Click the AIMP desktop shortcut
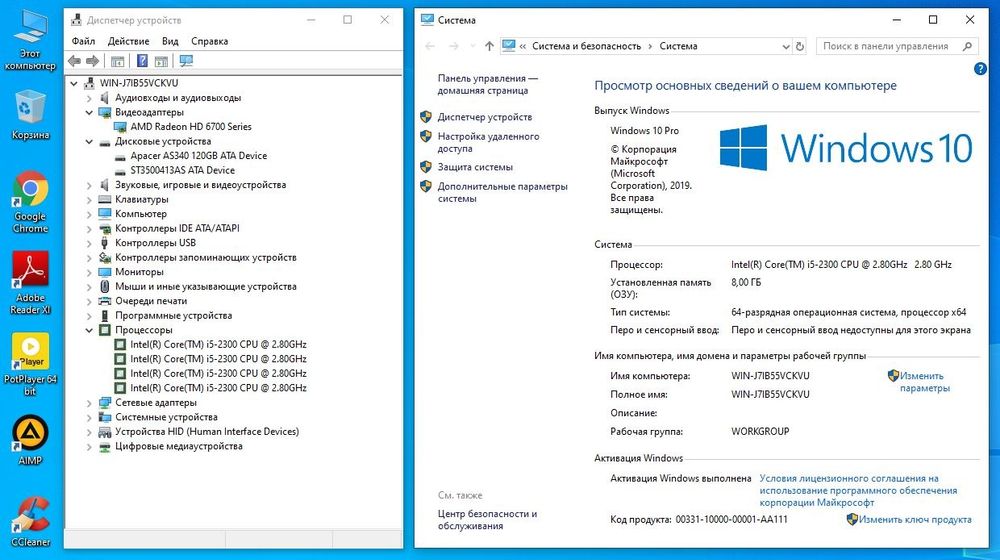1000x560 pixels. click(x=30, y=441)
